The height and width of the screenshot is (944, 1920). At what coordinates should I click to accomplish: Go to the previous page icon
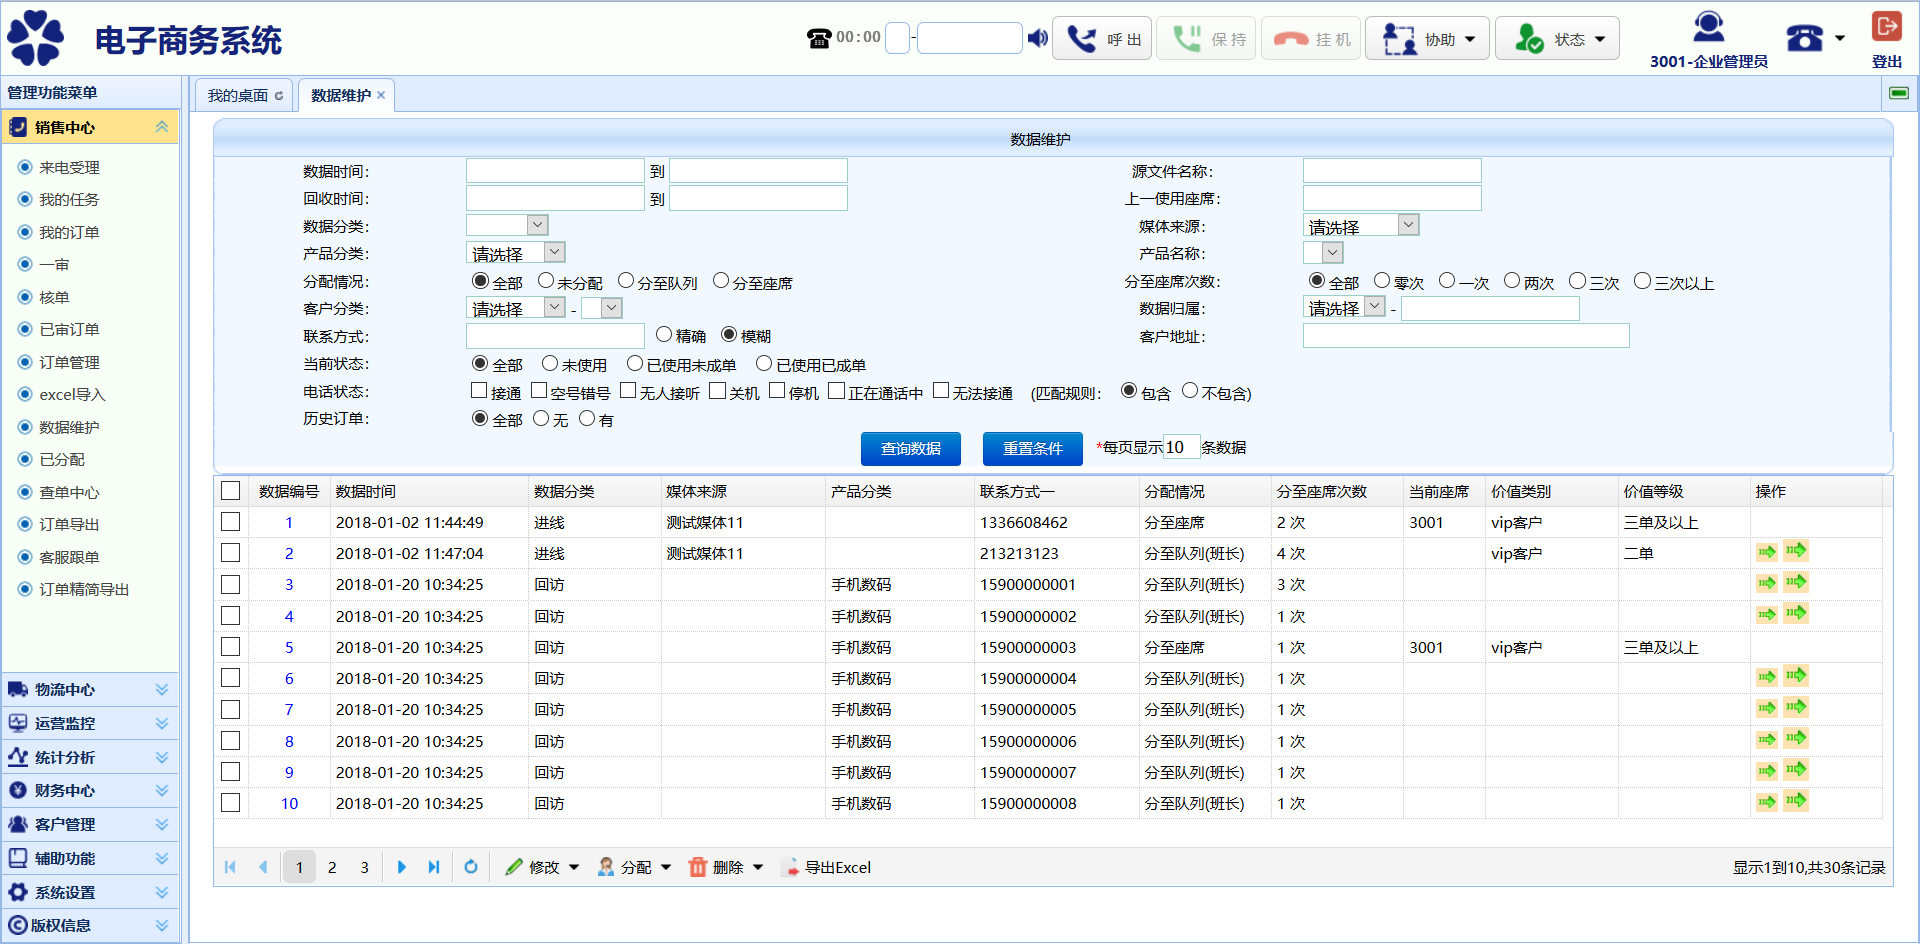[263, 867]
